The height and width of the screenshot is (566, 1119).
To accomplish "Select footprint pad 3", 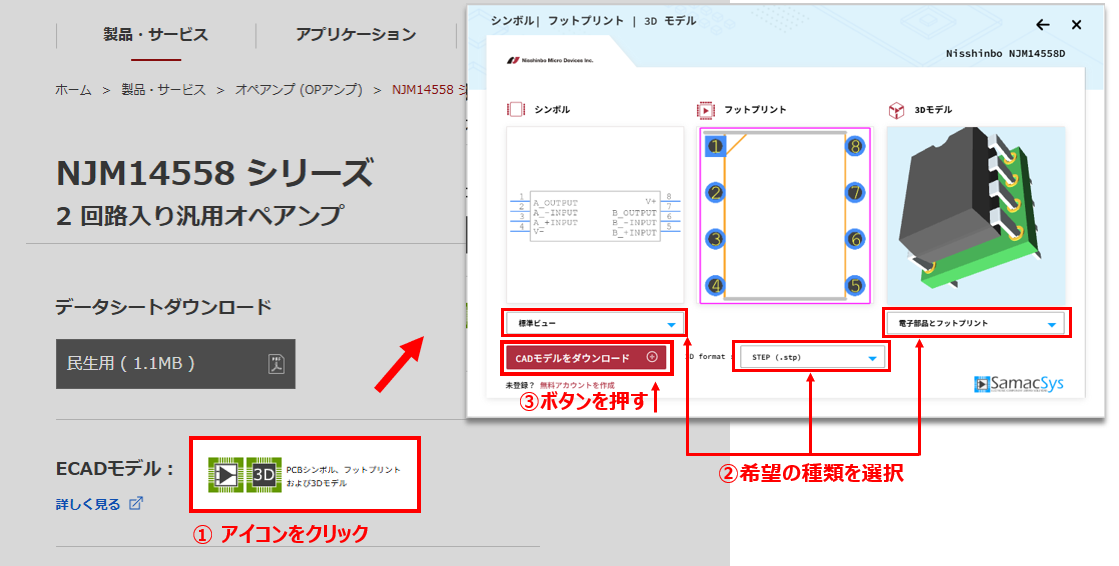I will pos(715,239).
